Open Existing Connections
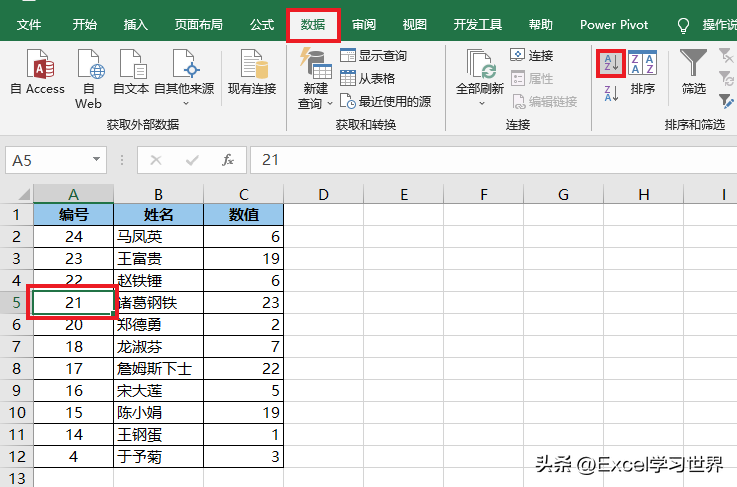Image resolution: width=737 pixels, height=487 pixels. [252, 72]
